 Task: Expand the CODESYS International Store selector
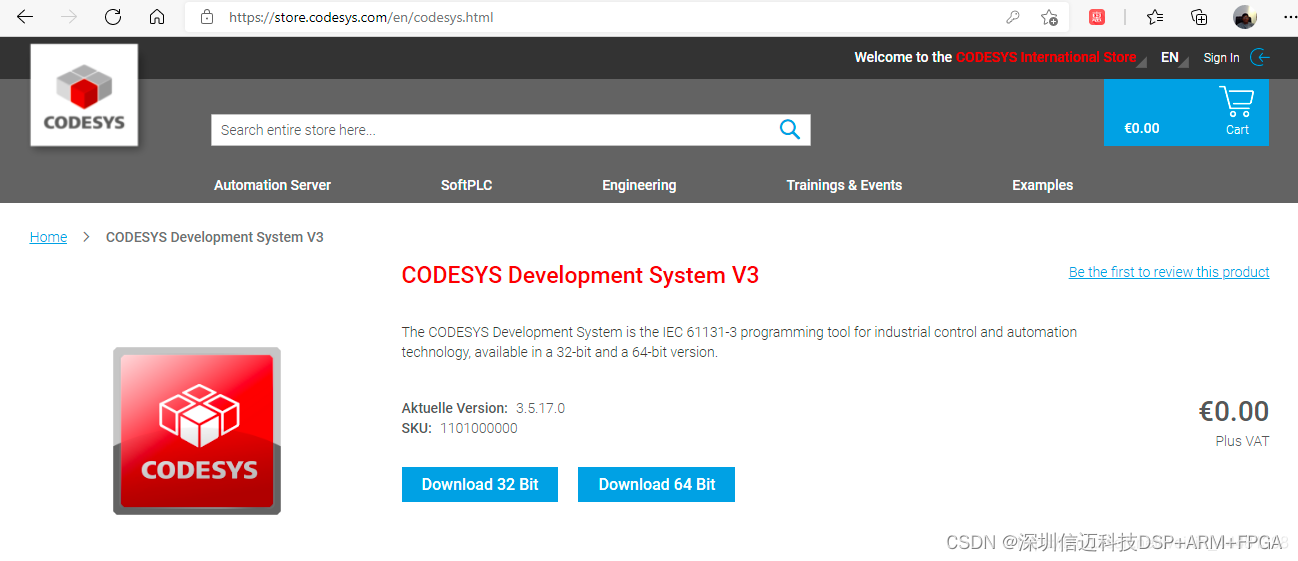pos(1046,58)
